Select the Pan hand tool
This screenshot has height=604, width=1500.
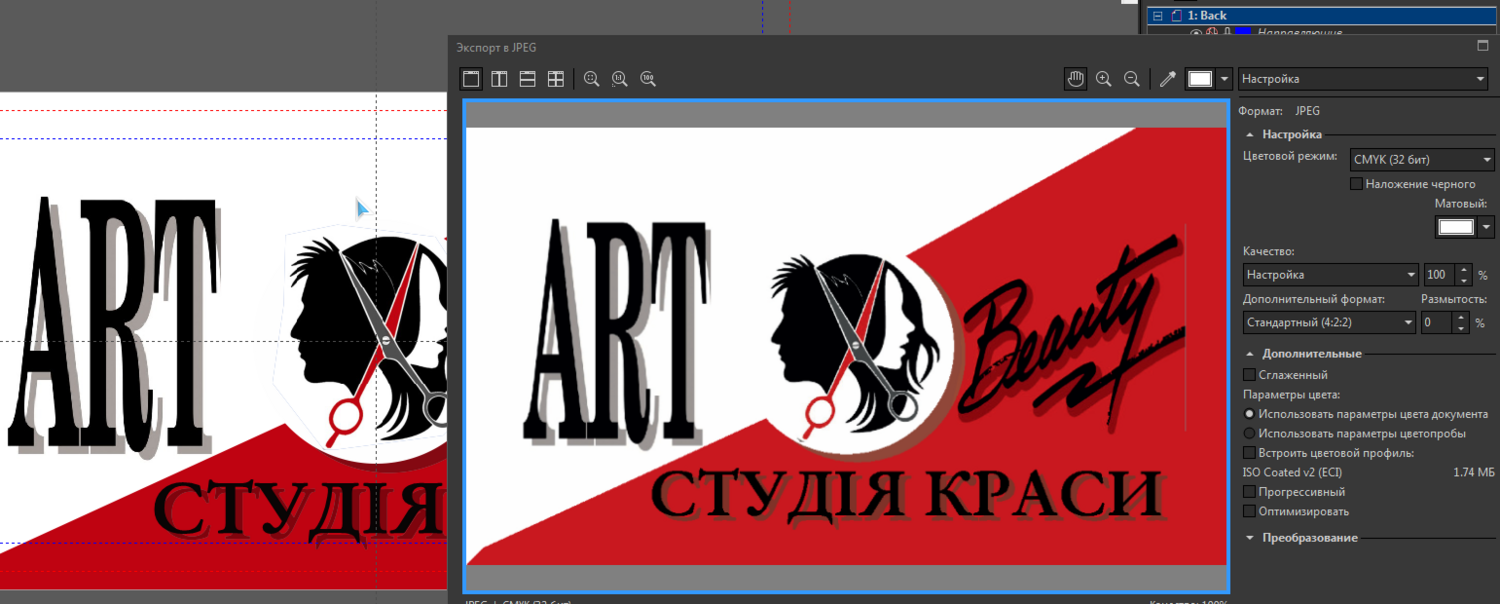click(1076, 78)
